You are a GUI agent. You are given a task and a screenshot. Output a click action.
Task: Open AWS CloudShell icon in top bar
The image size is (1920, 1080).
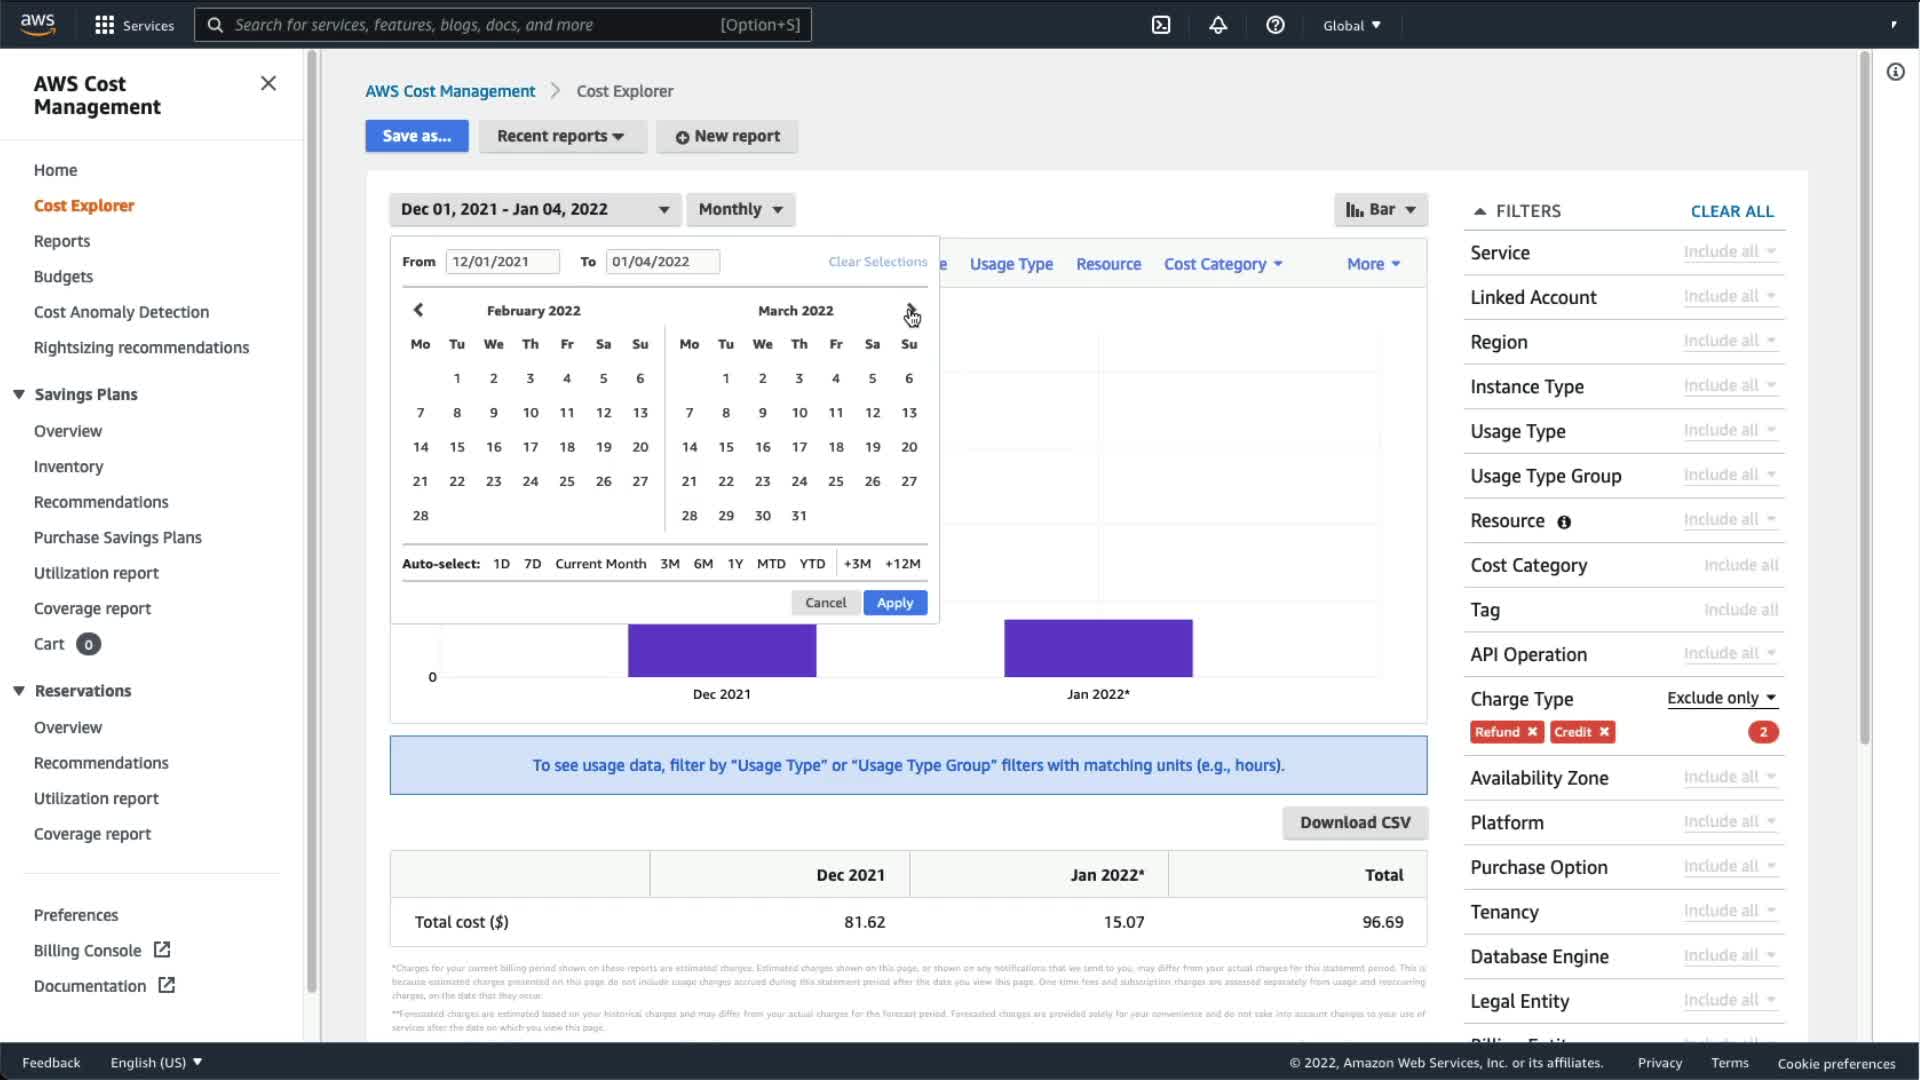coord(1161,25)
